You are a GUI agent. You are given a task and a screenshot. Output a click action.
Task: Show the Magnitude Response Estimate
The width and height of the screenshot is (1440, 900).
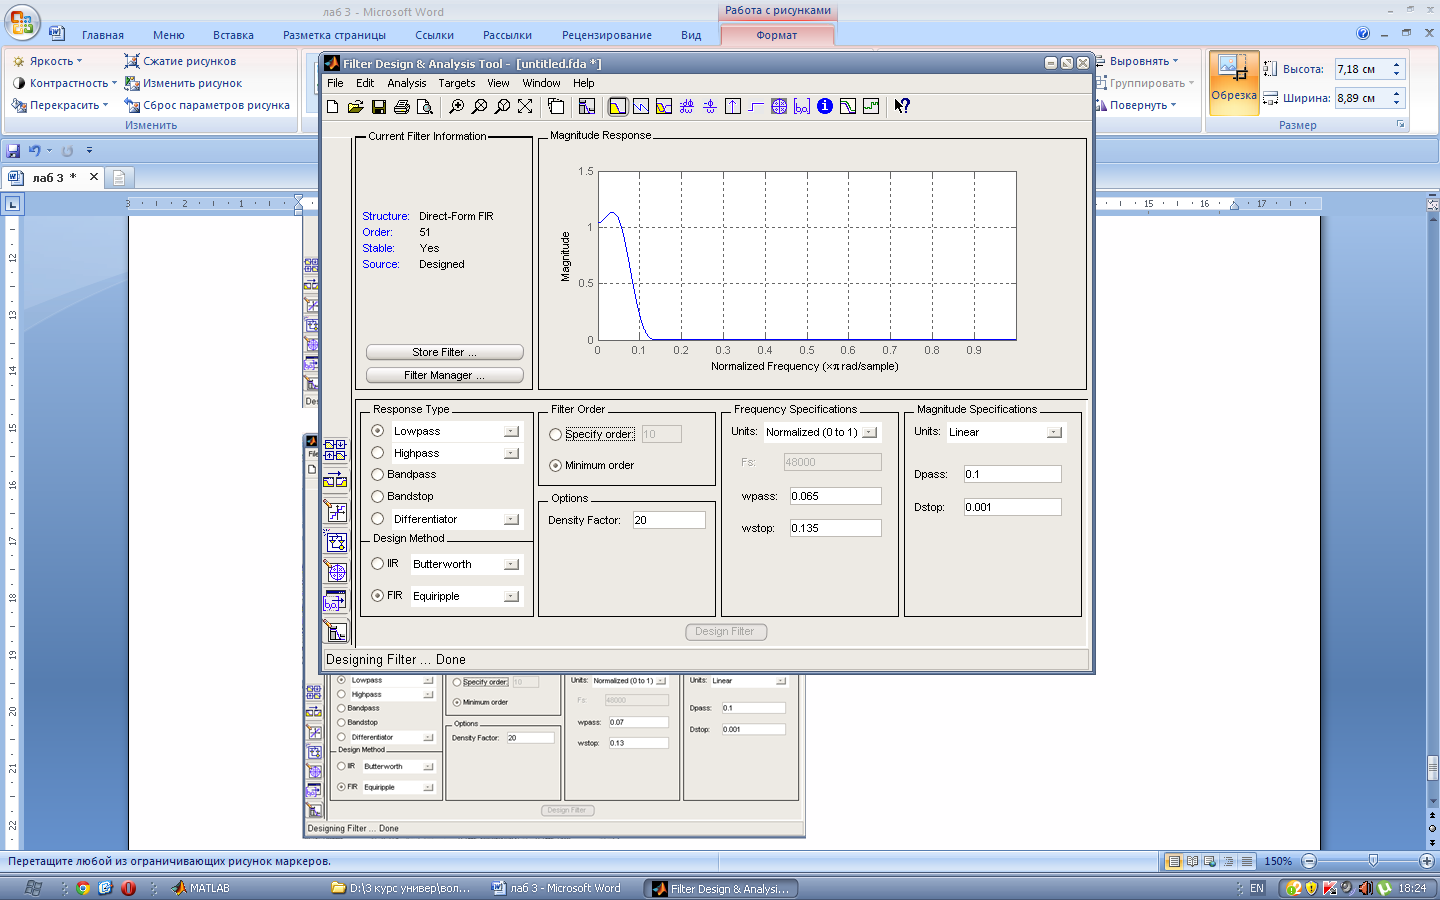(848, 106)
